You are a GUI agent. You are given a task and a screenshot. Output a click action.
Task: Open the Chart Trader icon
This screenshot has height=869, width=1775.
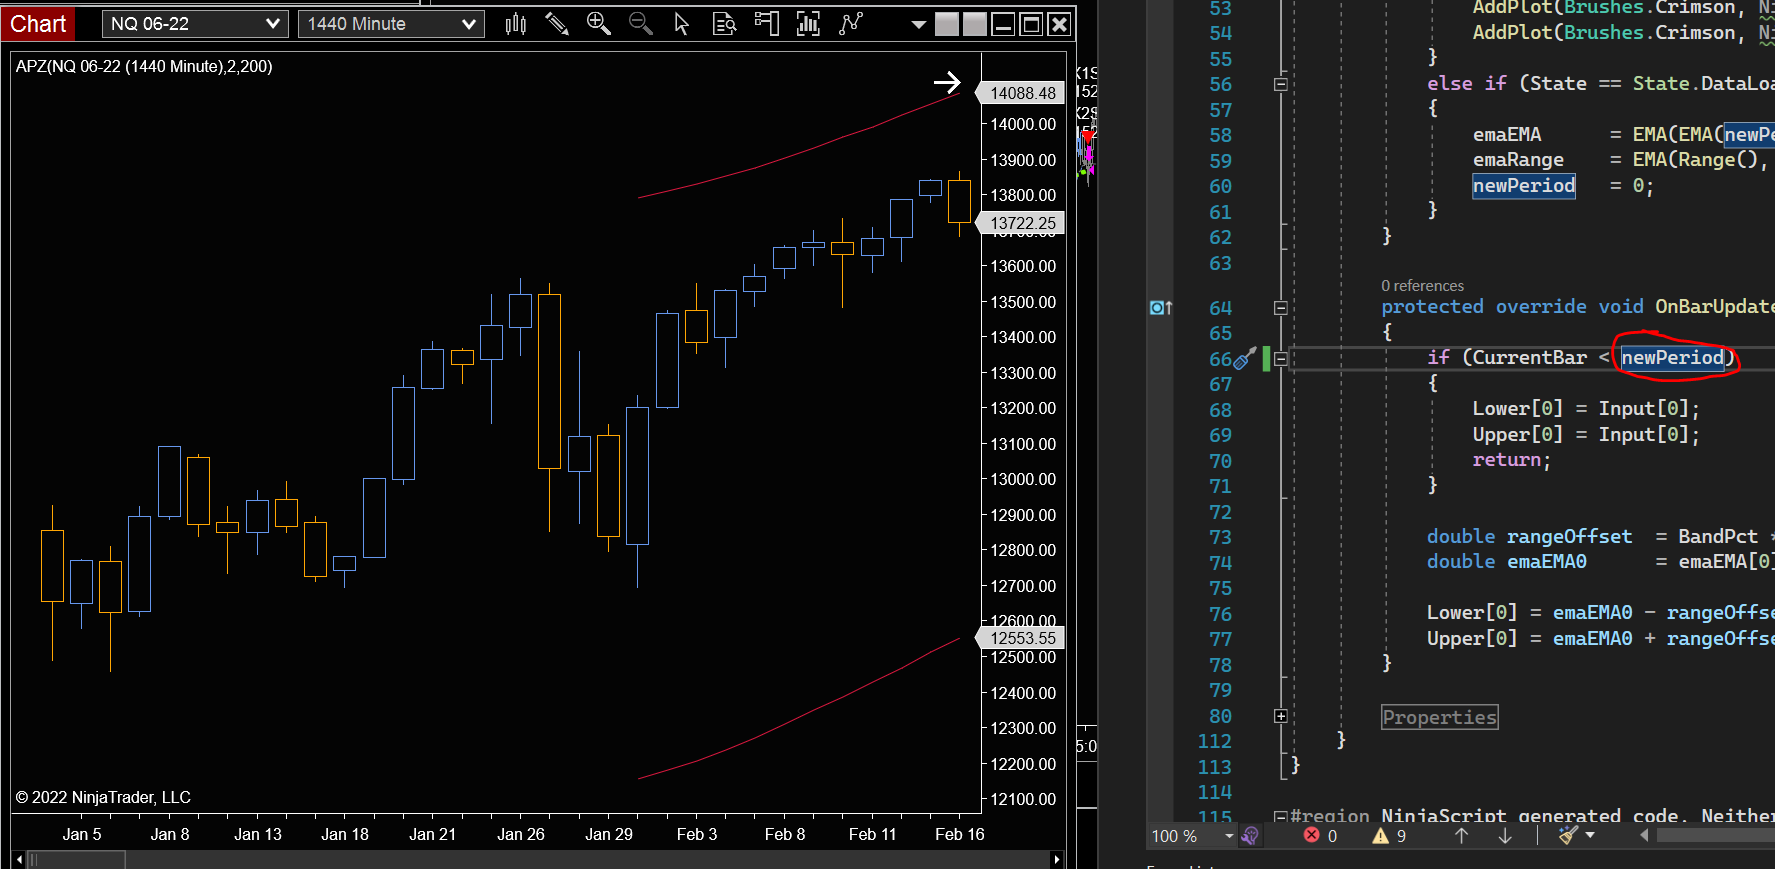767,24
